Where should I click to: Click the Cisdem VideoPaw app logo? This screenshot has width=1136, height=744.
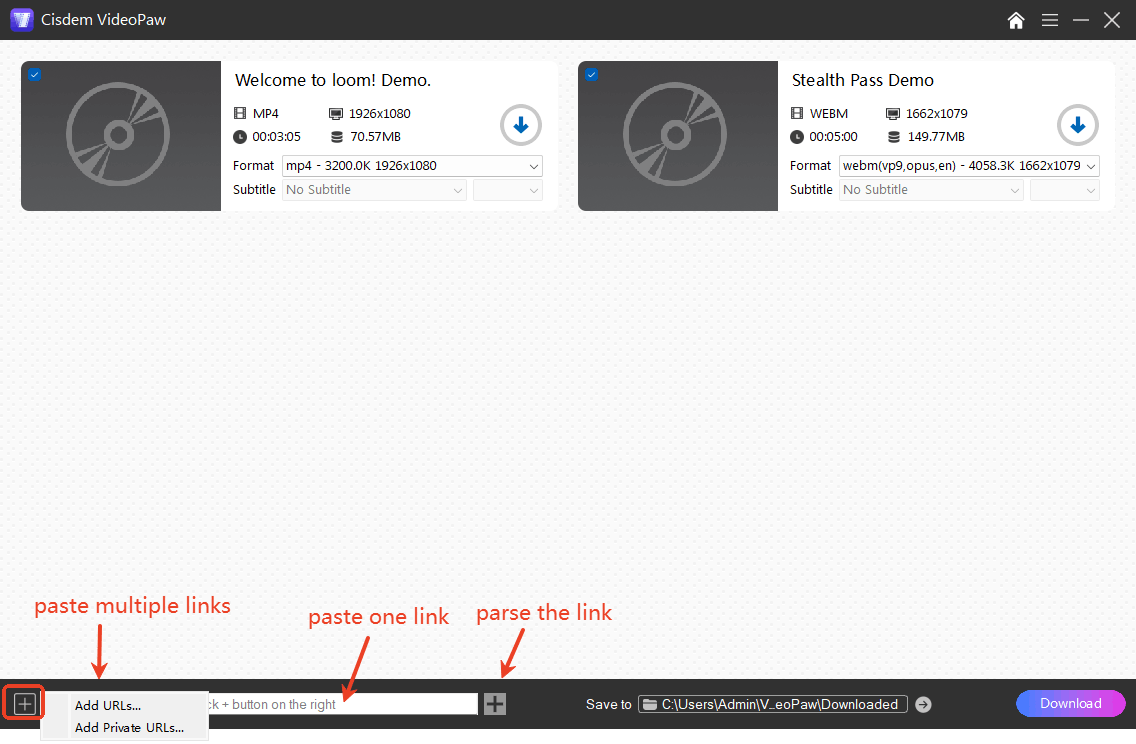[22, 20]
